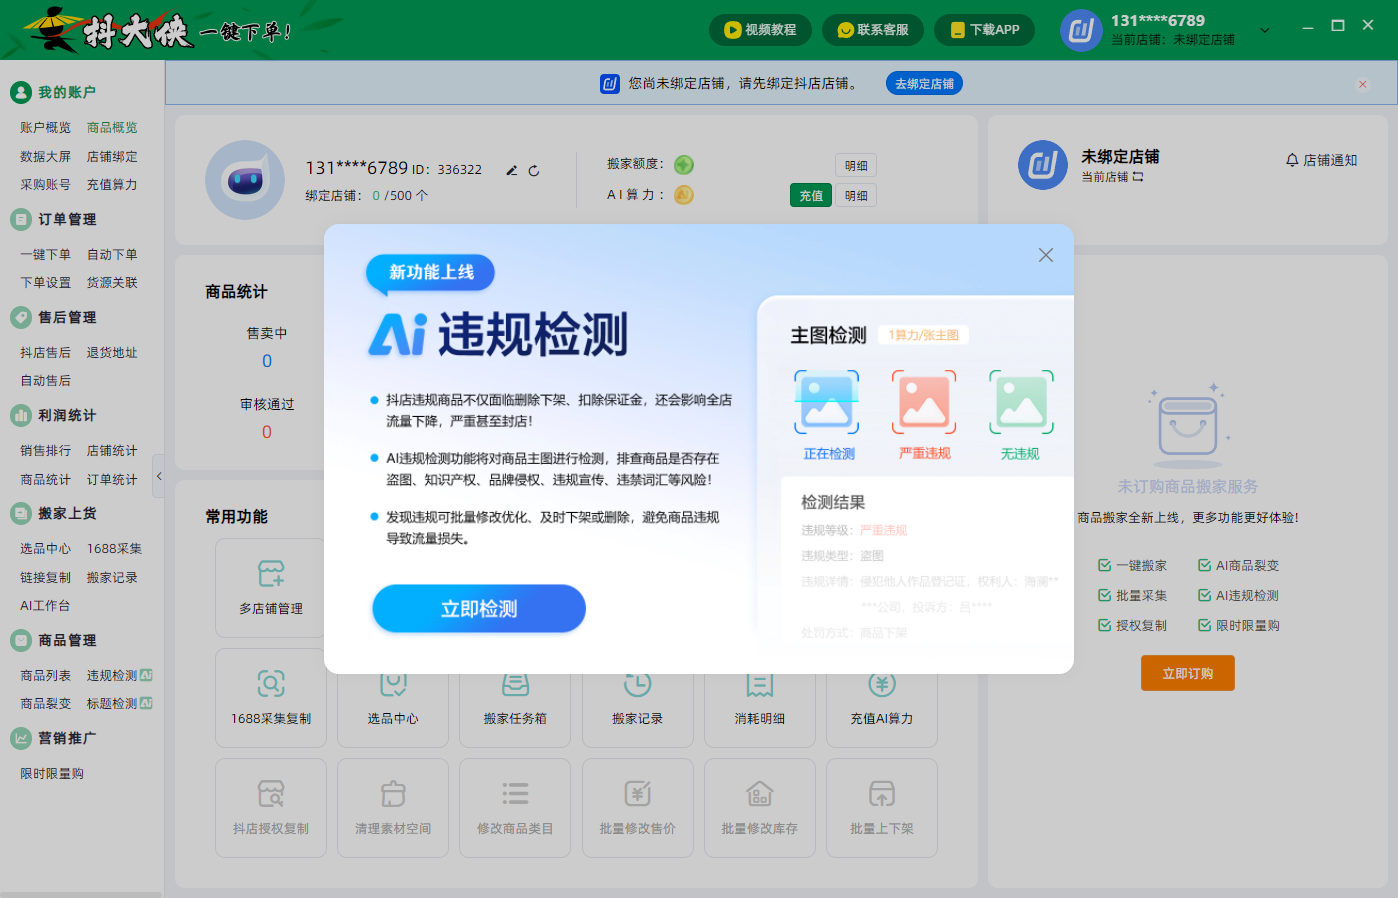The width and height of the screenshot is (1398, 898).
Task: Open 限时限量购 in sidebar
Action: point(52,774)
